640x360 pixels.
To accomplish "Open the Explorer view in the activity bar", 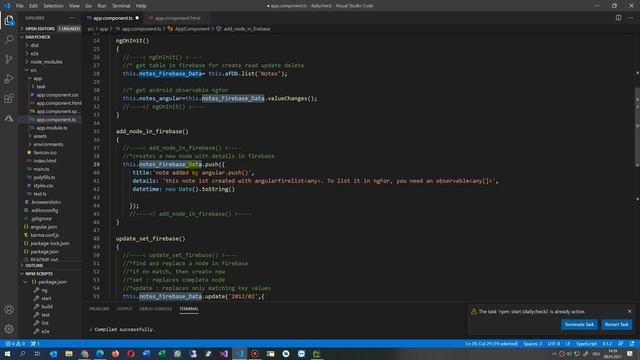I will point(9,20).
